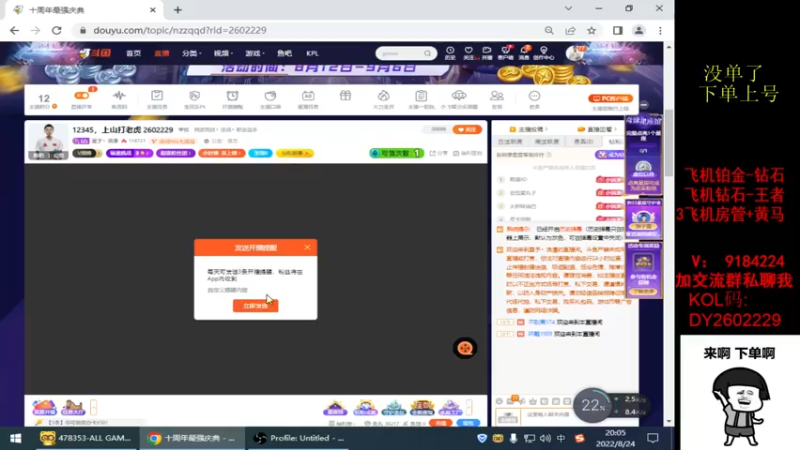Switch to 478353-ALL GAM taskbar window
The image size is (800, 450).
coord(85,438)
